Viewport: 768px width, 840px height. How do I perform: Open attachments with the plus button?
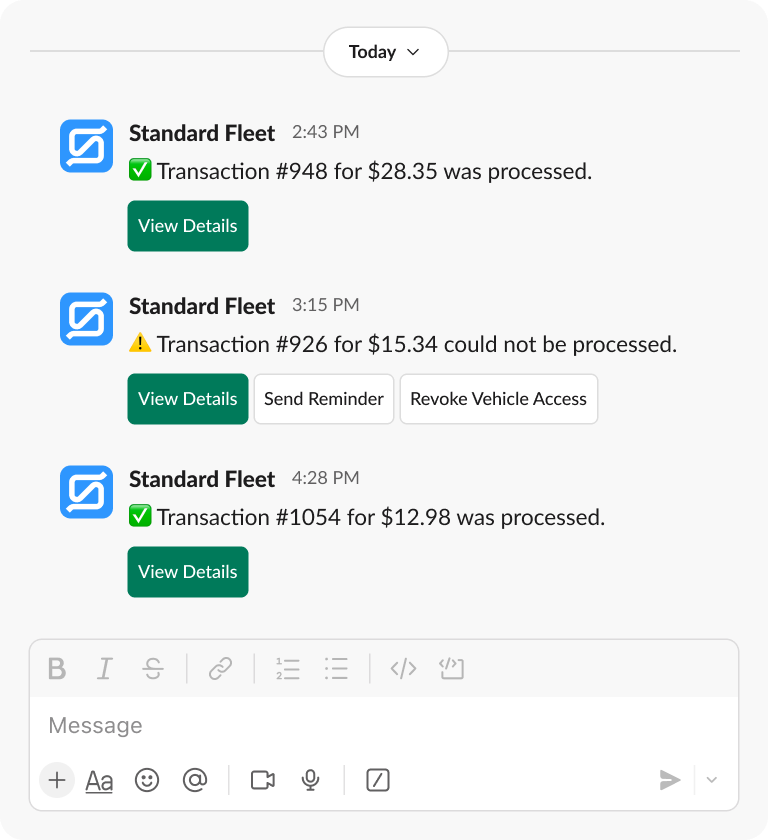click(x=57, y=780)
